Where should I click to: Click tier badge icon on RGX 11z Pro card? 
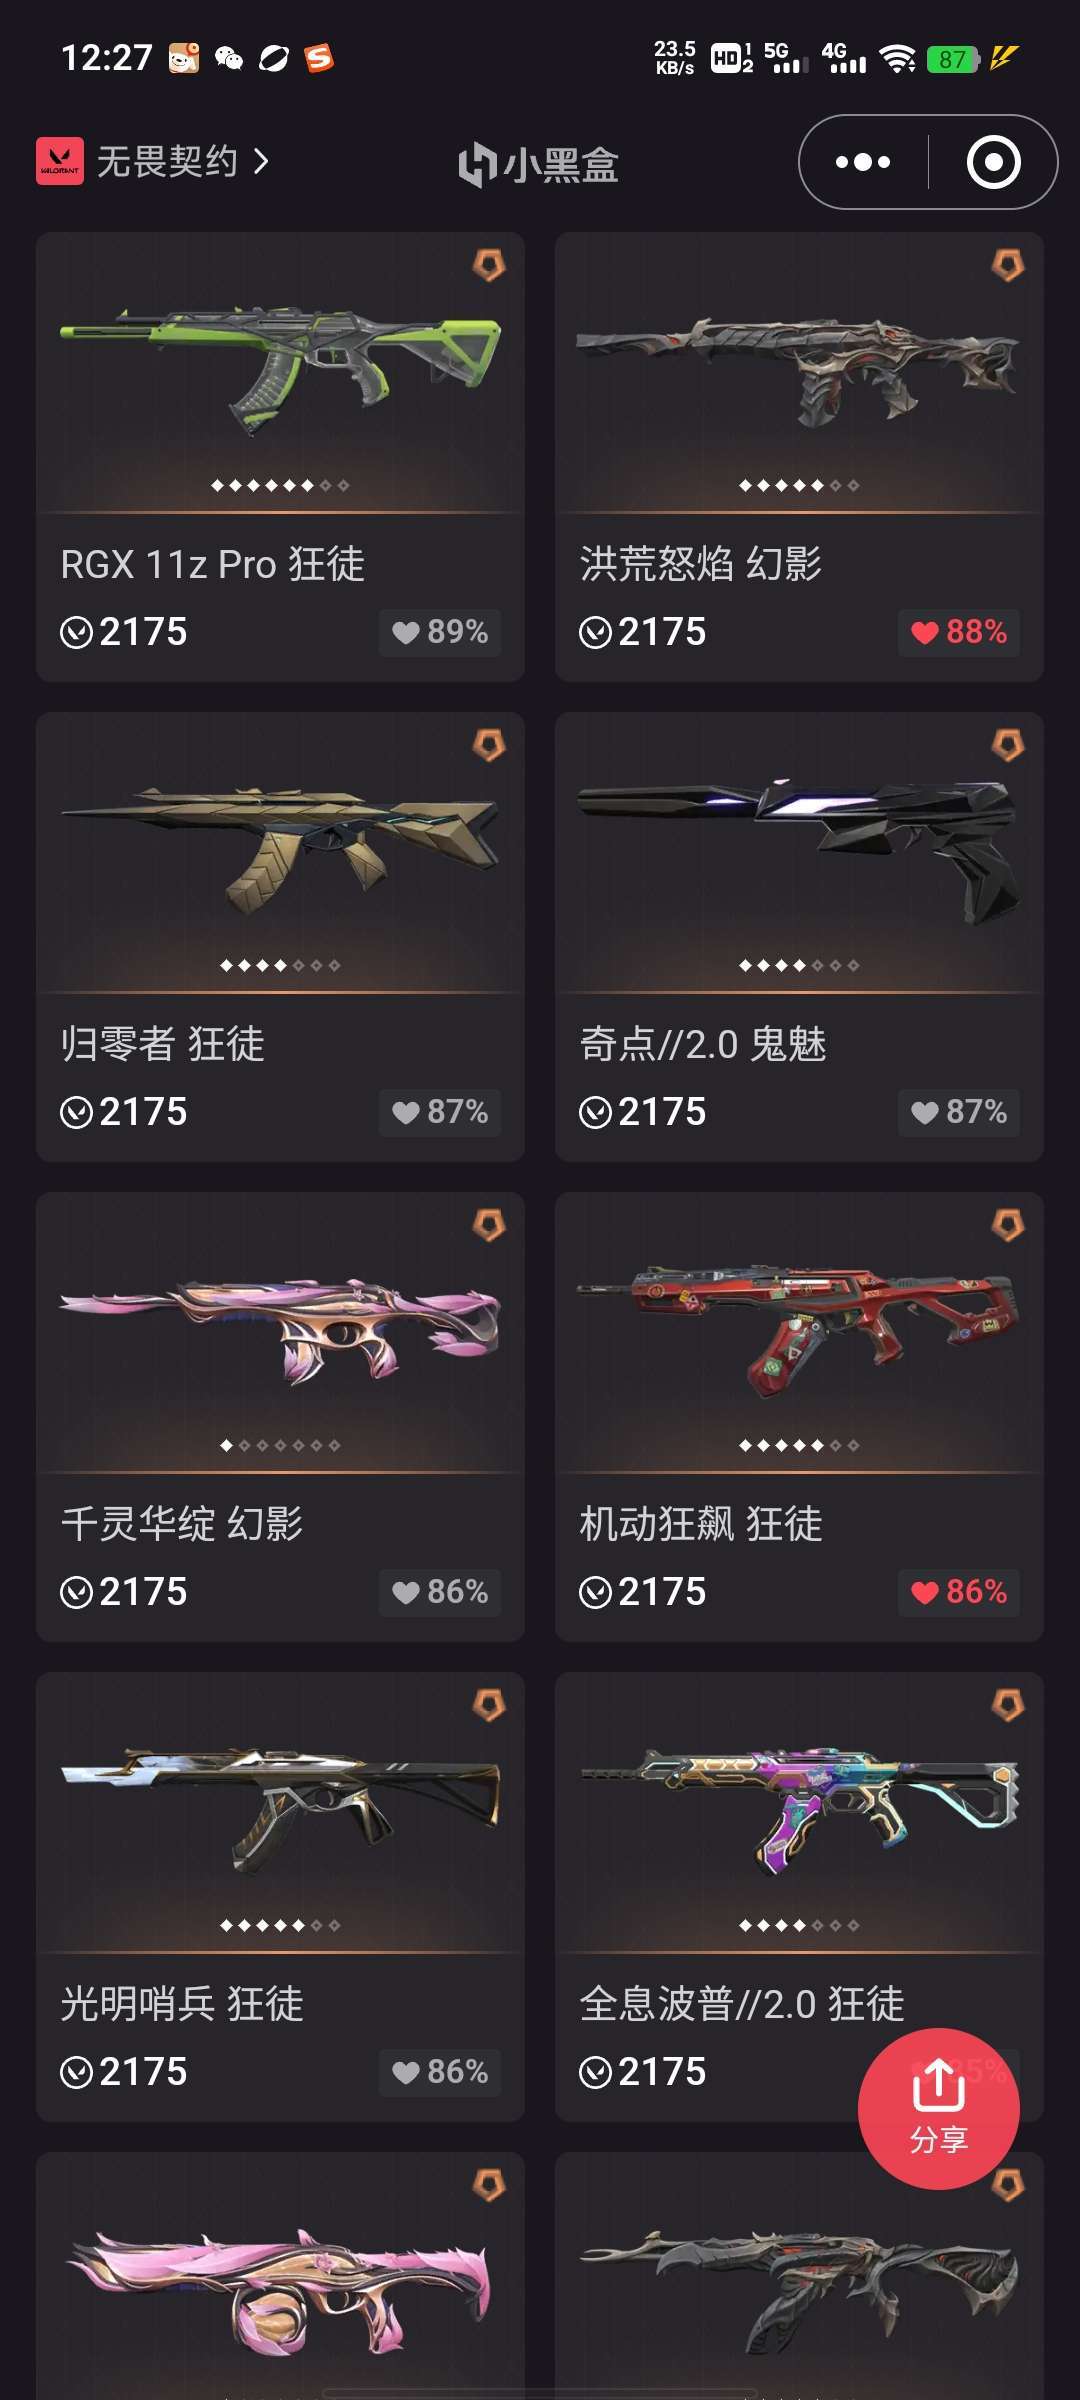[x=489, y=265]
